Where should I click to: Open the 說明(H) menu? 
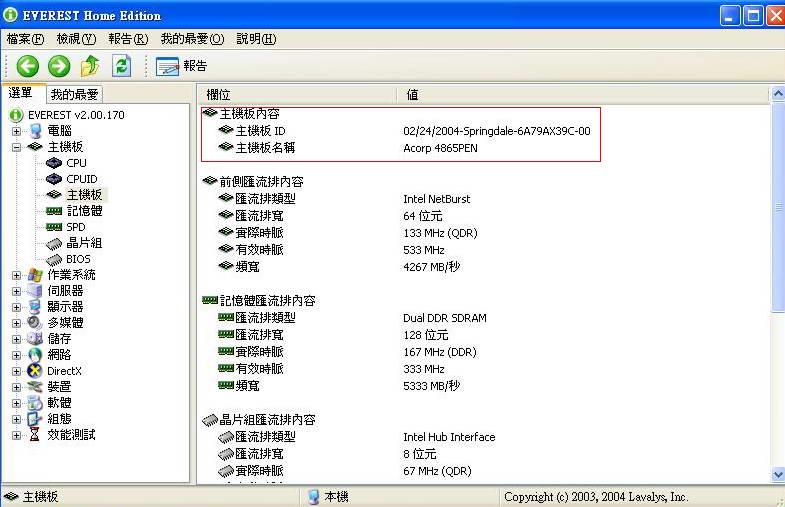point(256,39)
